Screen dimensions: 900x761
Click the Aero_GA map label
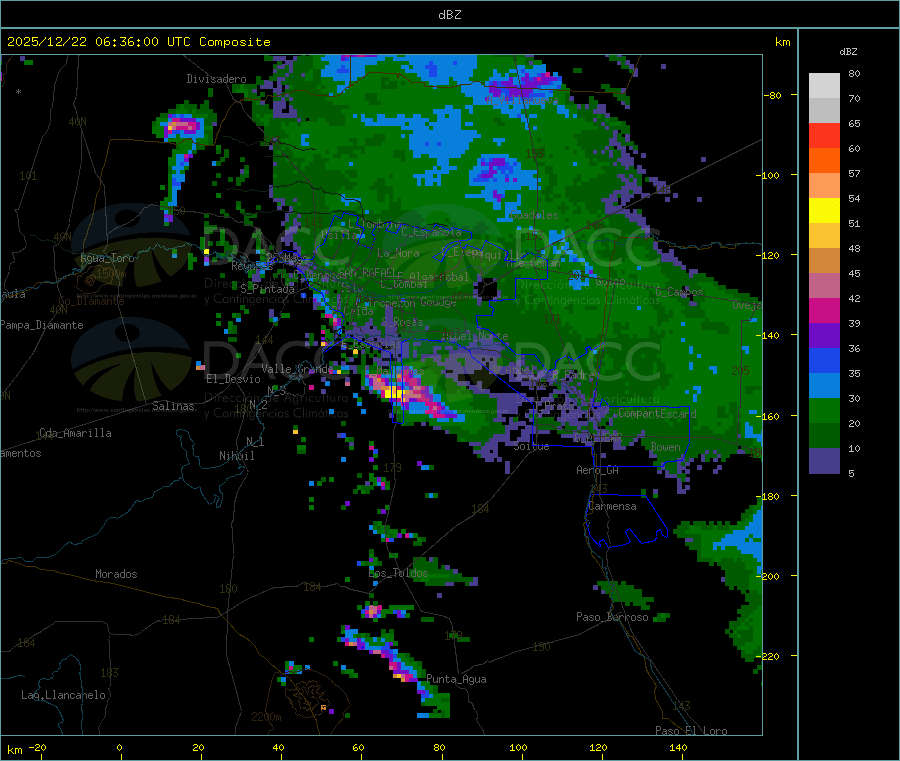coord(598,470)
